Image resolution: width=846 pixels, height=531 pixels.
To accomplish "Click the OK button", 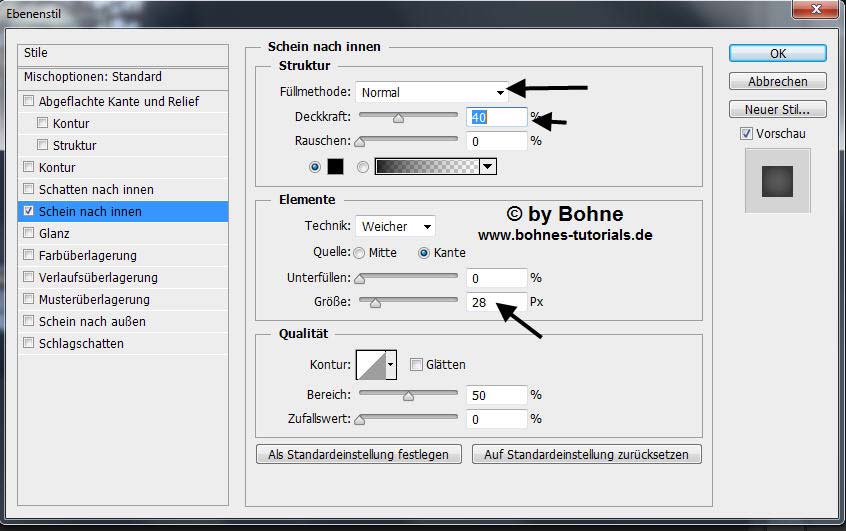I will click(777, 53).
